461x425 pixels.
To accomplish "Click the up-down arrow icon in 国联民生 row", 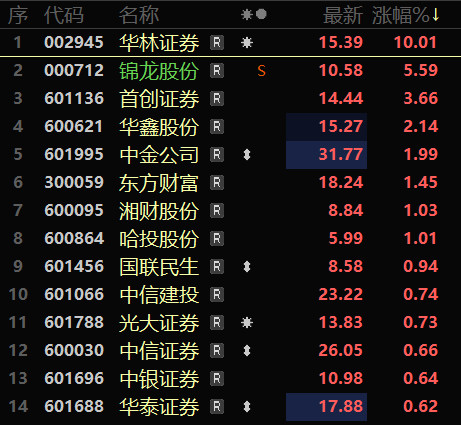I will pos(247,267).
